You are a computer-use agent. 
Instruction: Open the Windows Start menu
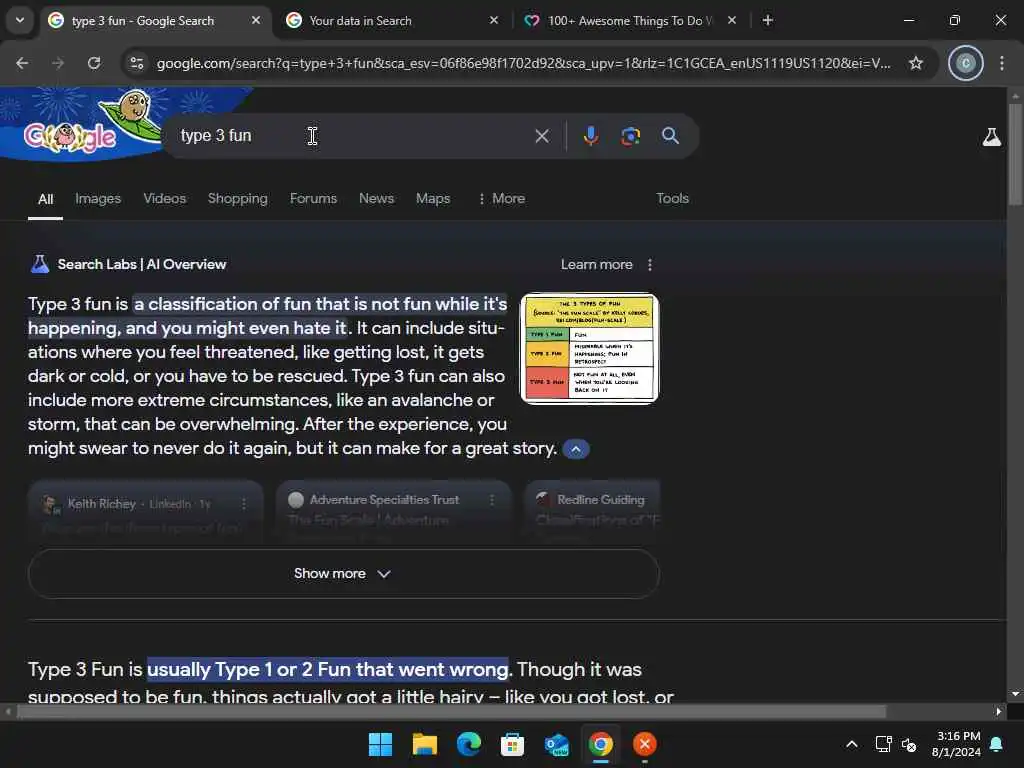380,744
